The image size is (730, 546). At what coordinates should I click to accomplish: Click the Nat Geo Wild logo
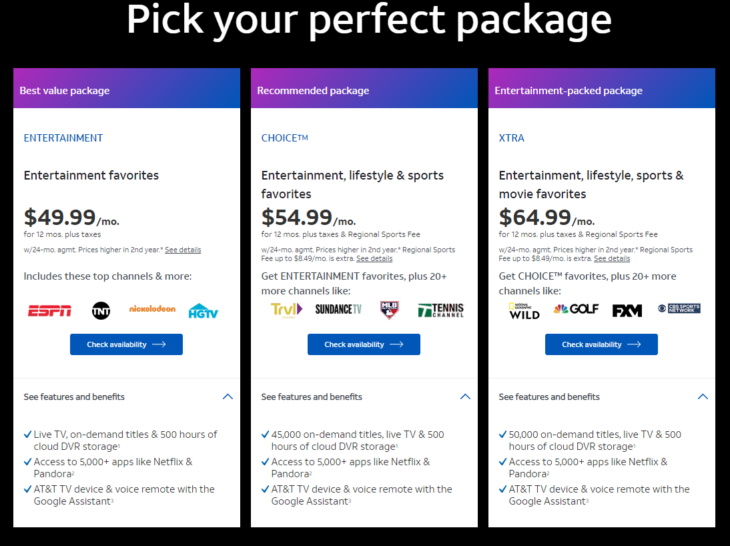524,311
